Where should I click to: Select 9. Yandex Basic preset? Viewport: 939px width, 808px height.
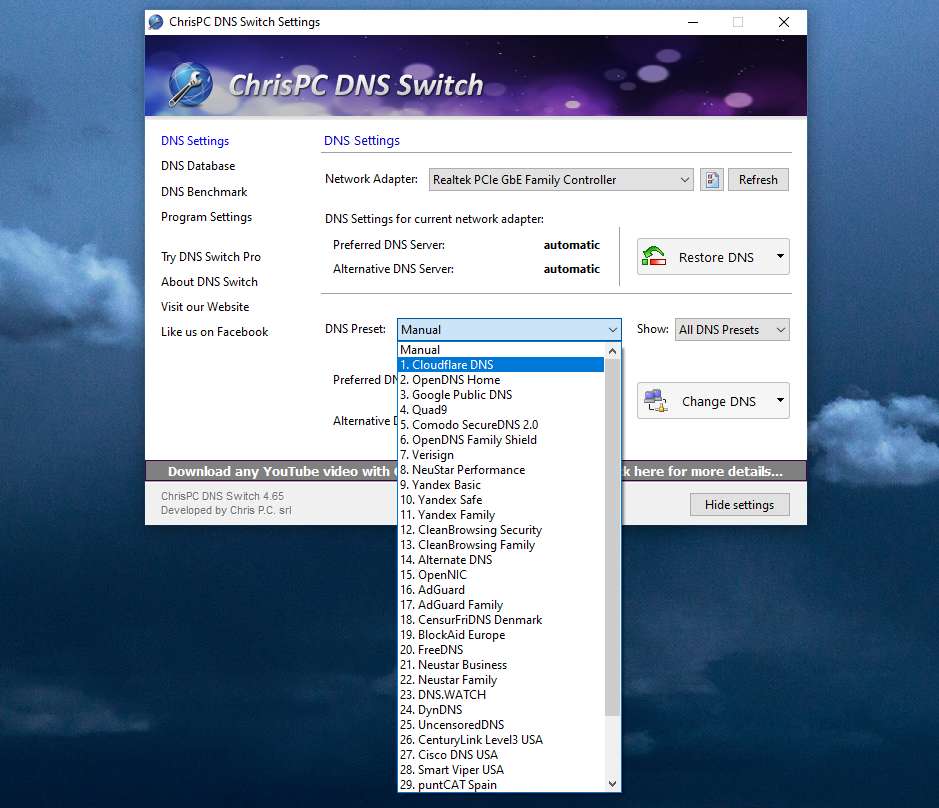tap(501, 485)
